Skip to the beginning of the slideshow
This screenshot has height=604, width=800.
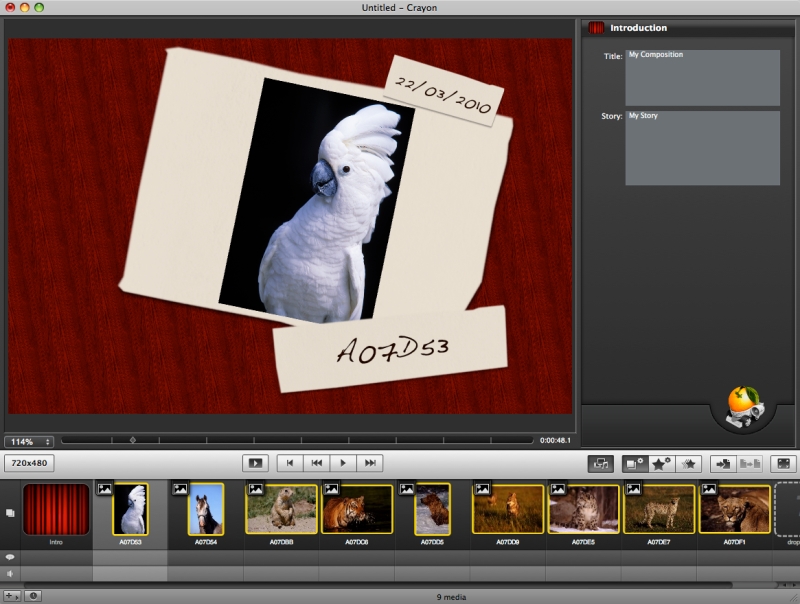[x=290, y=463]
